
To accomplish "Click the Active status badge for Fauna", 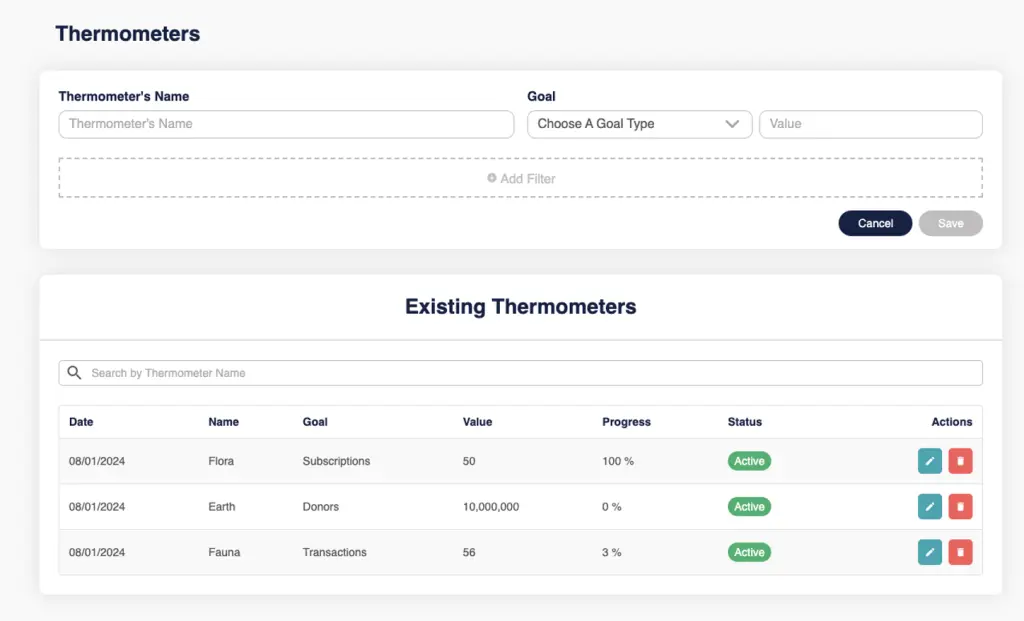I will tap(749, 552).
